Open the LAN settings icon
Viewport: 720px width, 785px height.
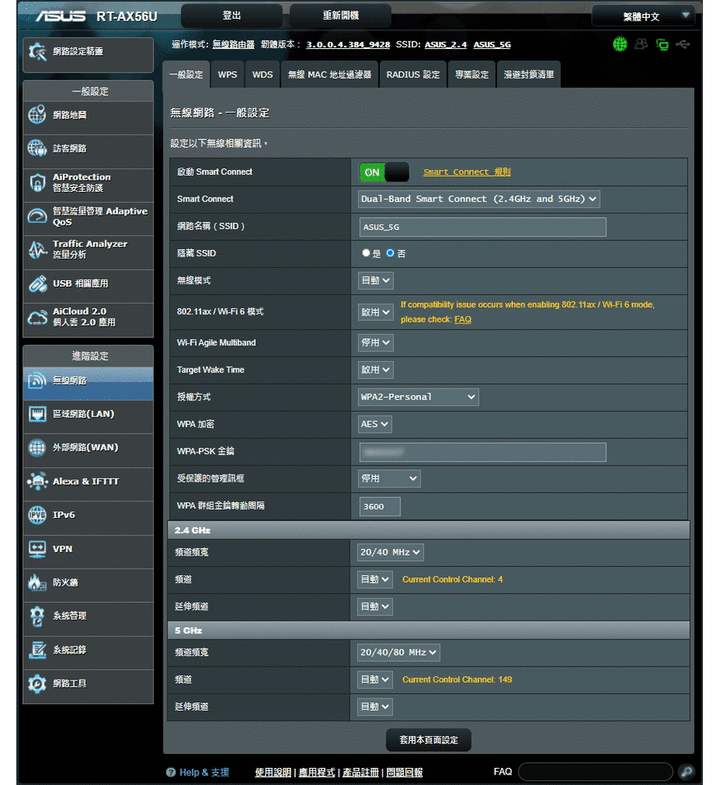click(37, 414)
